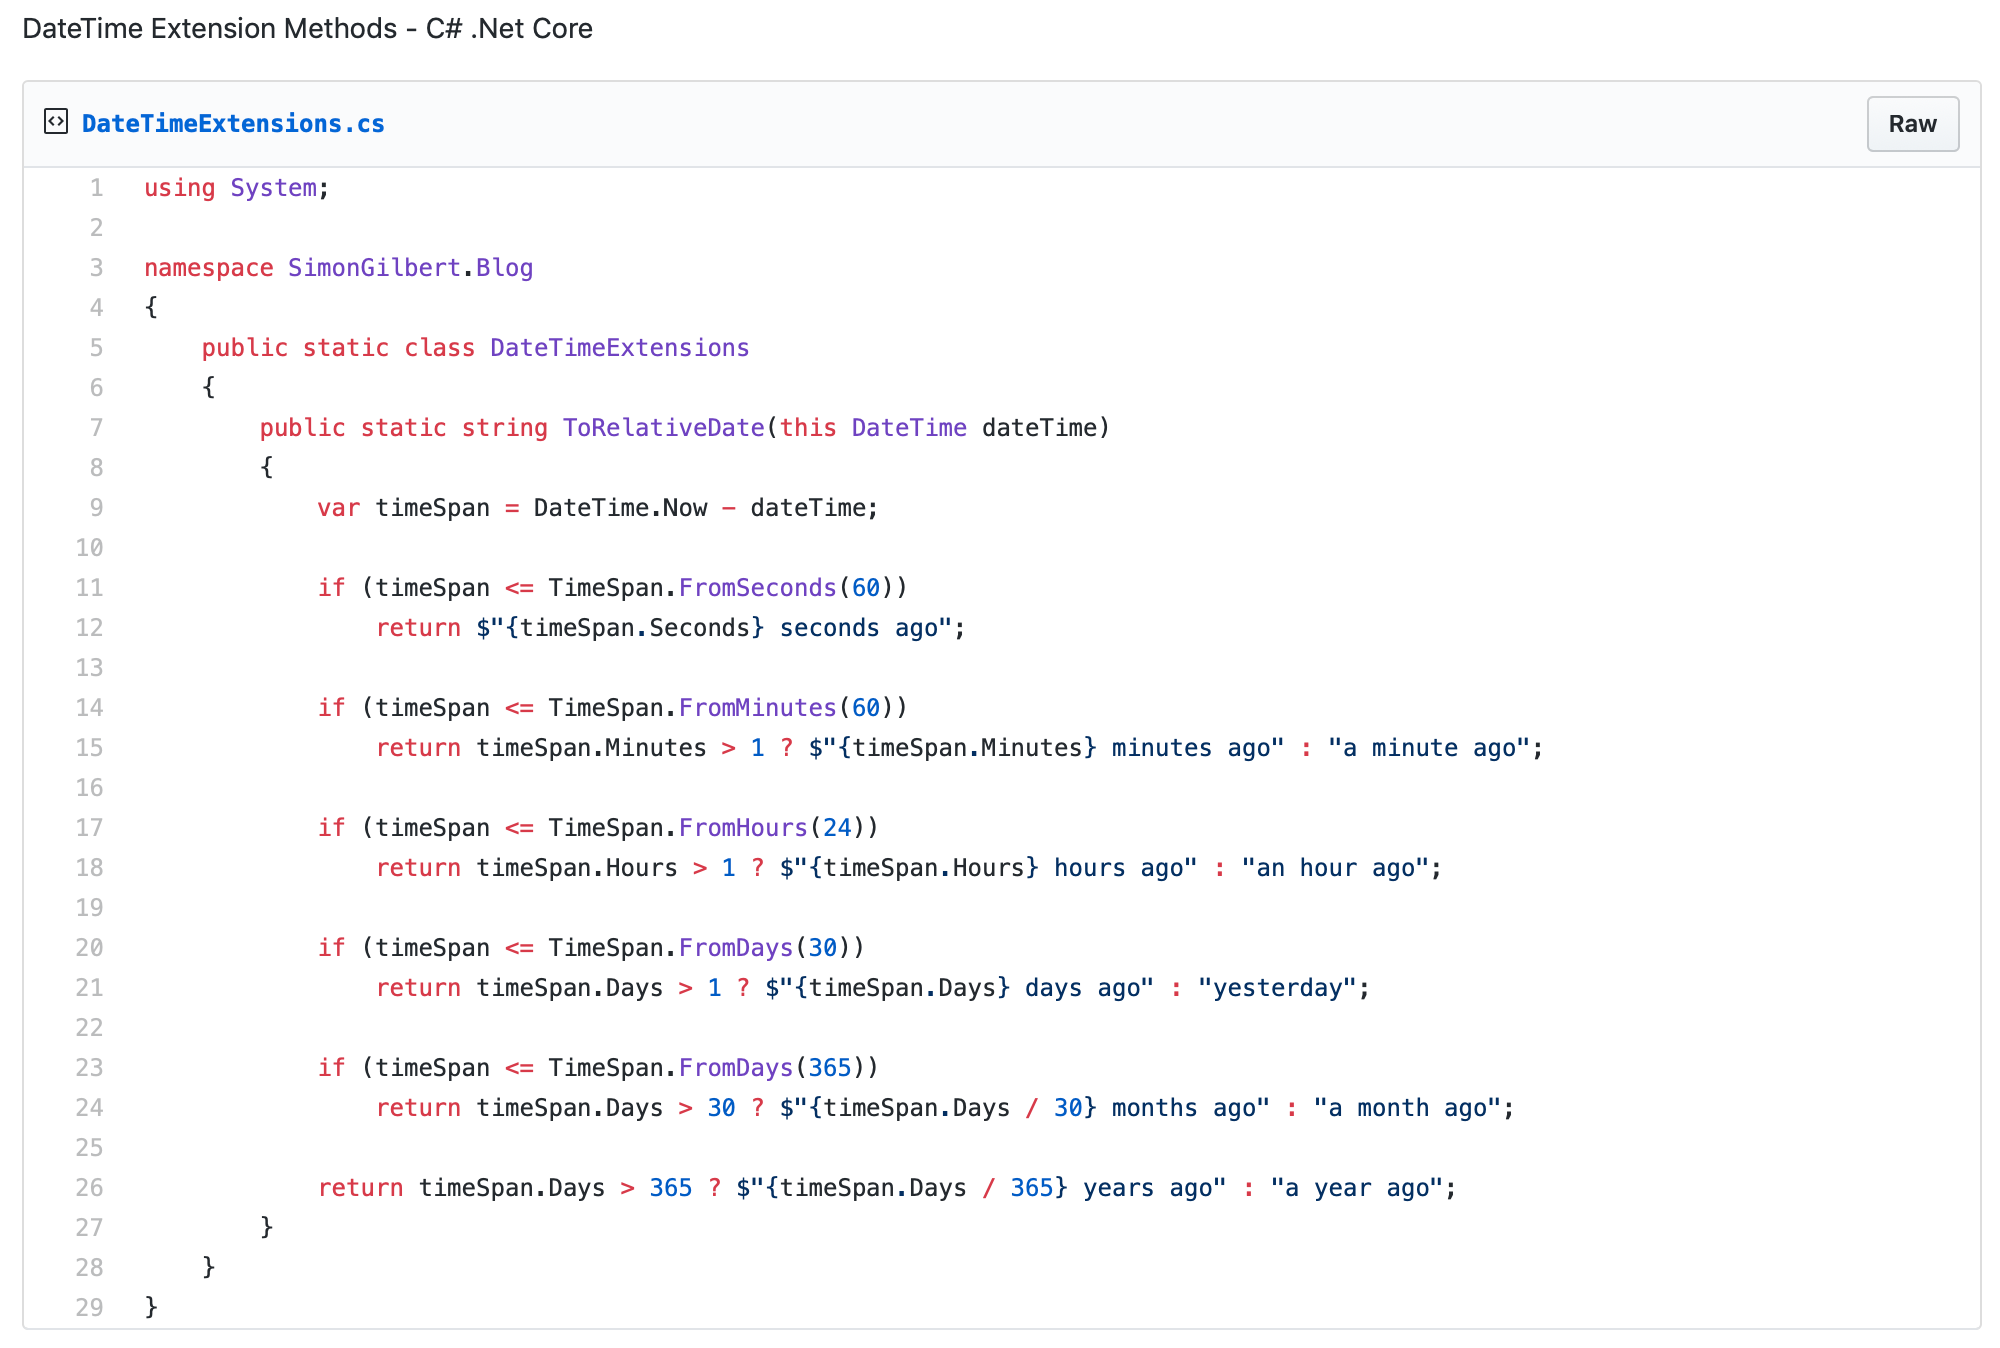Click '"a minute ago"' string literal
This screenshot has height=1348, width=2000.
pos(1429,748)
